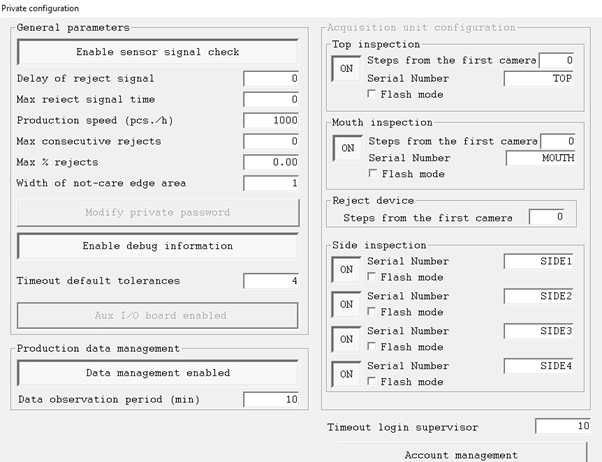The height and width of the screenshot is (462, 602).
Task: Toggle the ON button for SIDE3
Action: point(347,339)
